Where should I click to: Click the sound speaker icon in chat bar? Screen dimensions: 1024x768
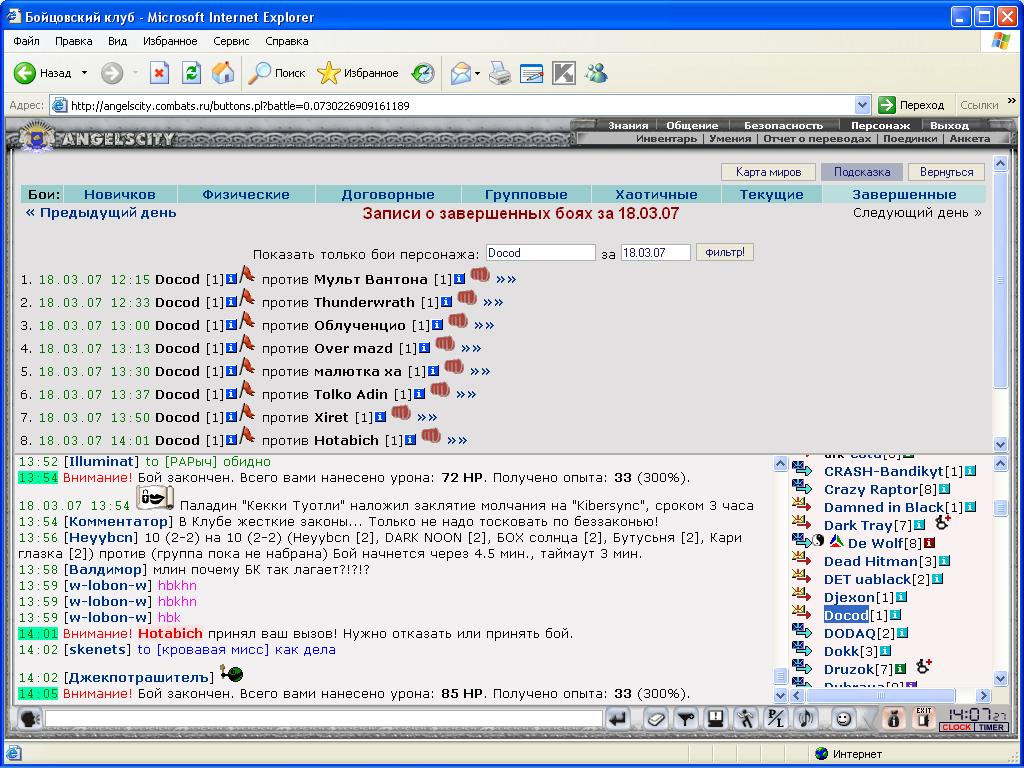806,719
